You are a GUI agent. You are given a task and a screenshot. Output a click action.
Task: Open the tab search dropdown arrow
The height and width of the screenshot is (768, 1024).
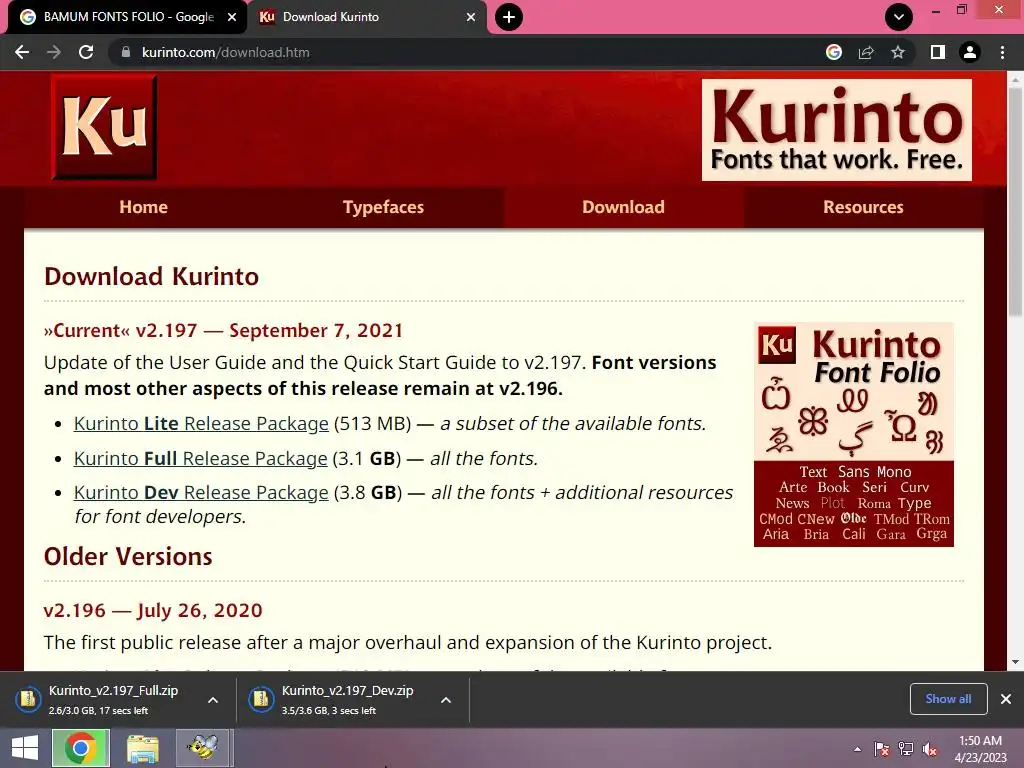coord(899,17)
